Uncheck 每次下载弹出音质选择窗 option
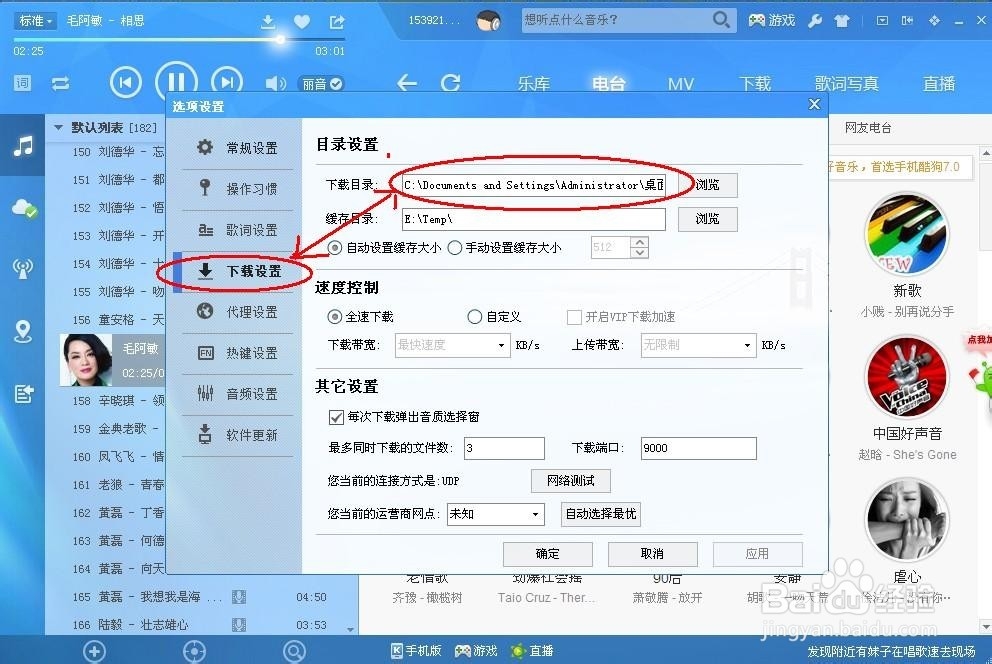The image size is (992, 664). point(337,417)
